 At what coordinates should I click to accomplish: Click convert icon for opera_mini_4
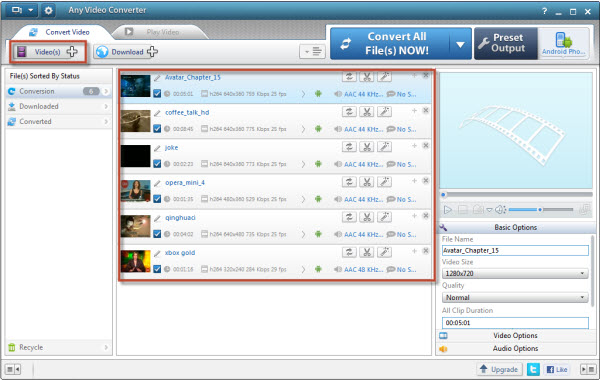tap(349, 182)
